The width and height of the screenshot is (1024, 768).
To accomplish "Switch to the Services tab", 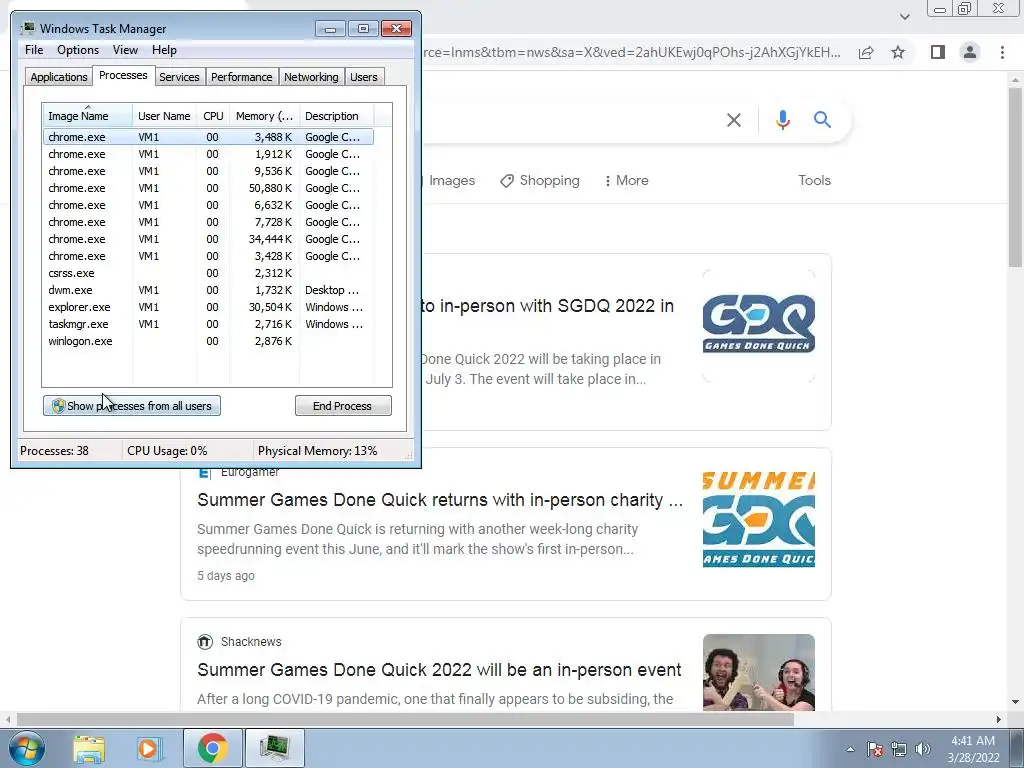I will (x=180, y=77).
